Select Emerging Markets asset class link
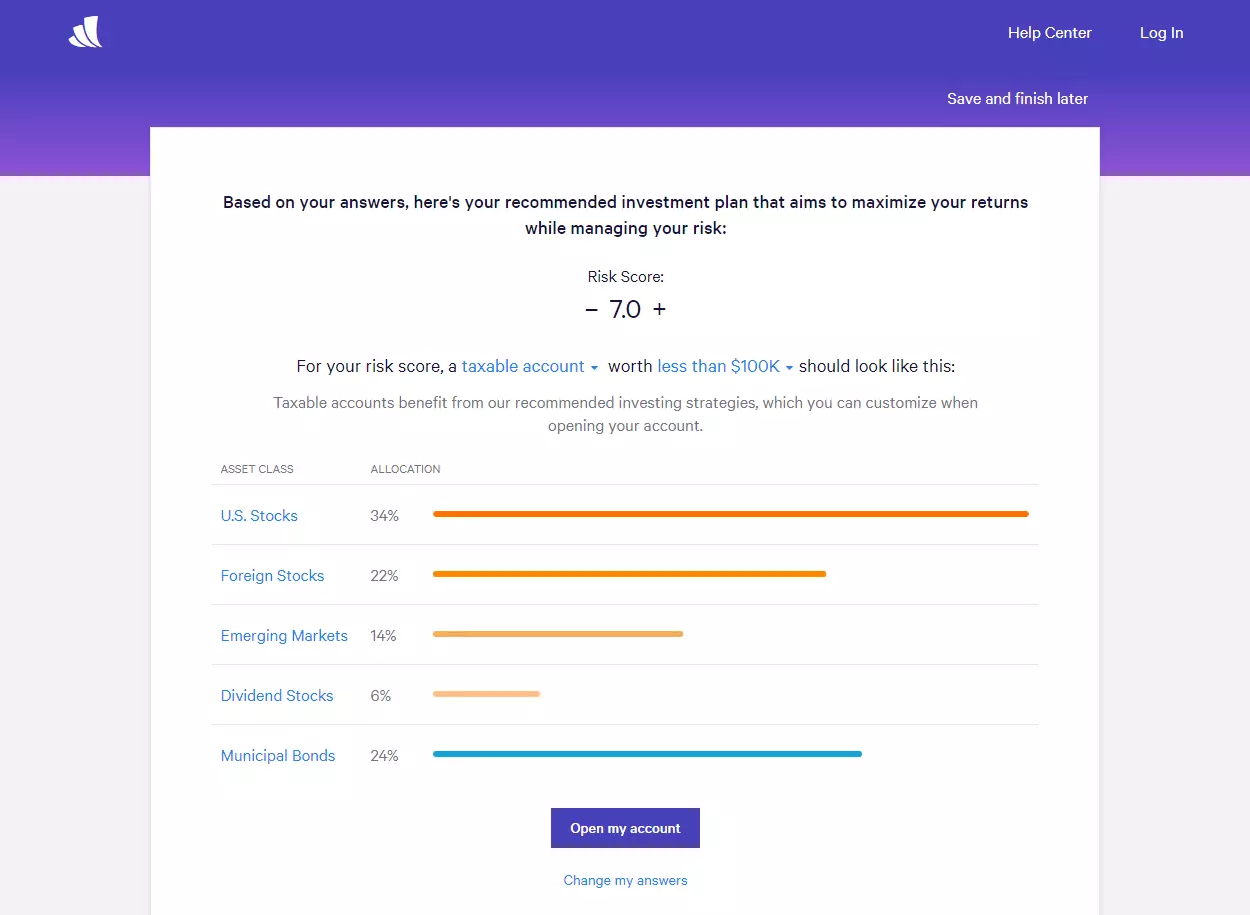The height and width of the screenshot is (915, 1250). [x=284, y=636]
